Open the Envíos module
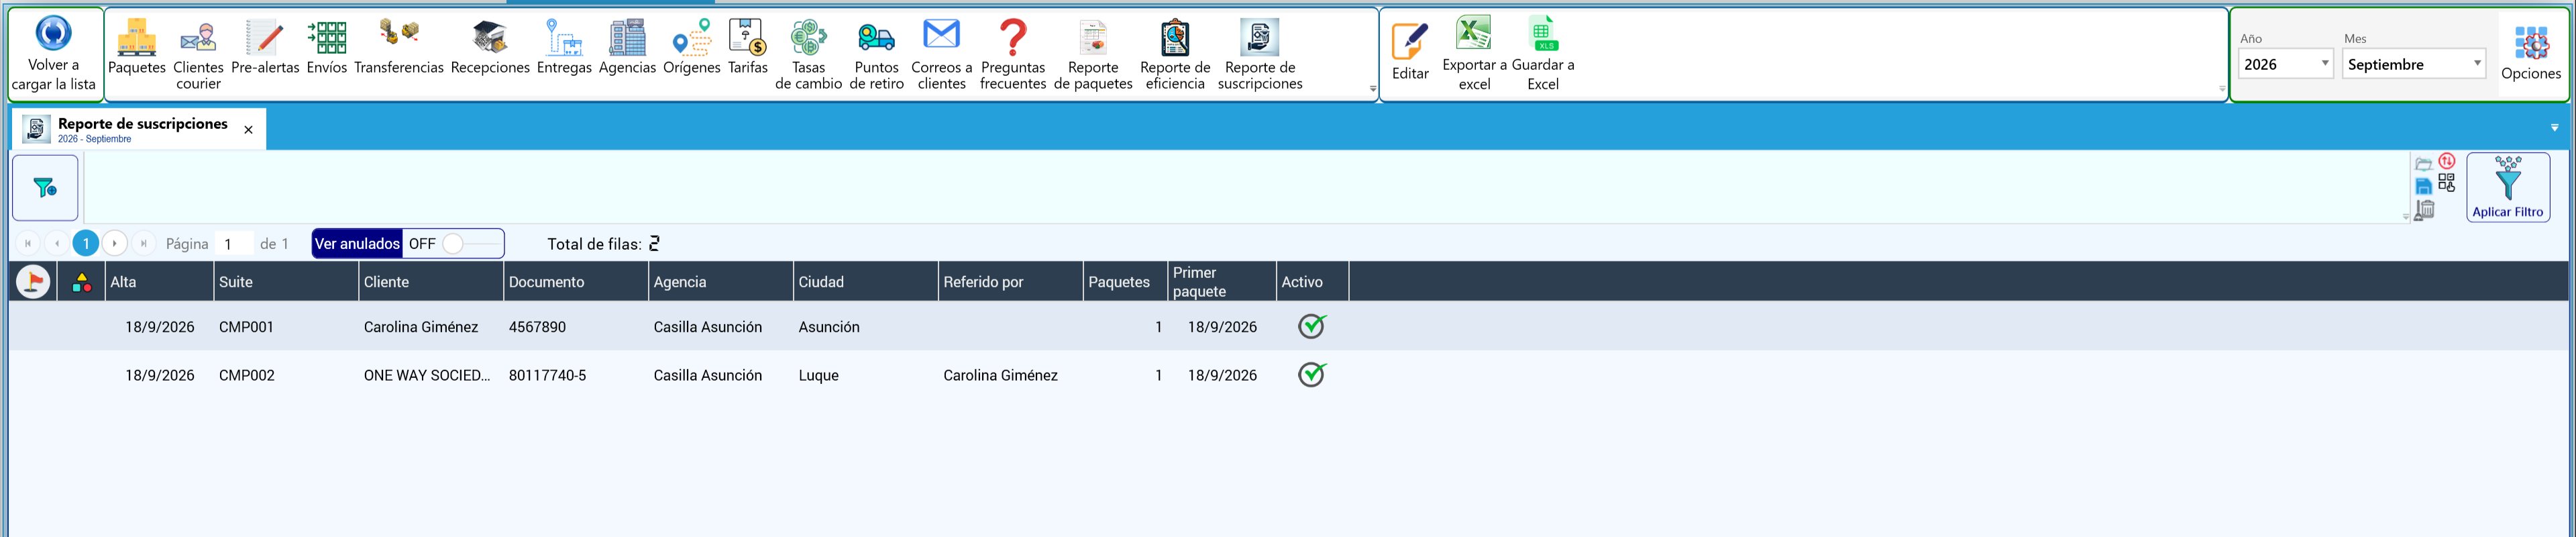This screenshot has height=537, width=2576. tap(327, 47)
